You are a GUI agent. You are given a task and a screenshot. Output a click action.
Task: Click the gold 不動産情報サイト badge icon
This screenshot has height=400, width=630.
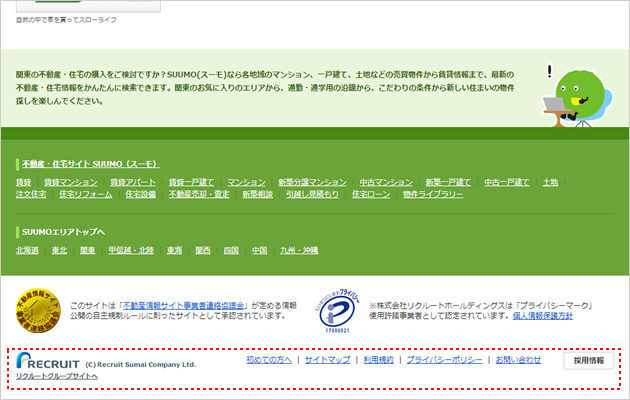click(x=38, y=310)
